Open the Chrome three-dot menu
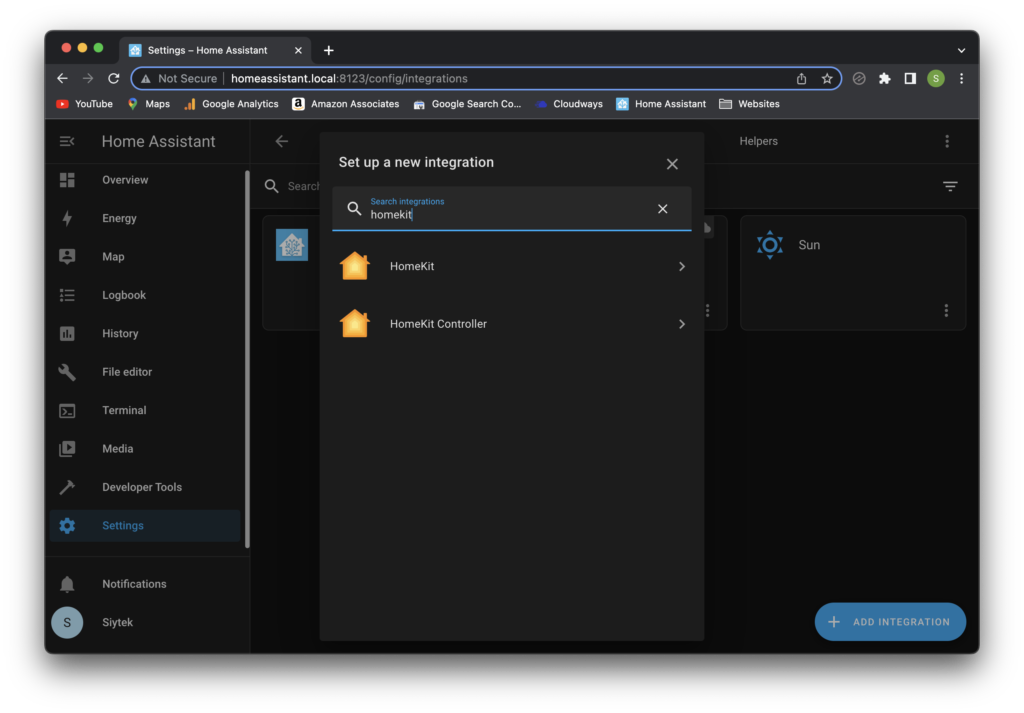 click(x=961, y=78)
